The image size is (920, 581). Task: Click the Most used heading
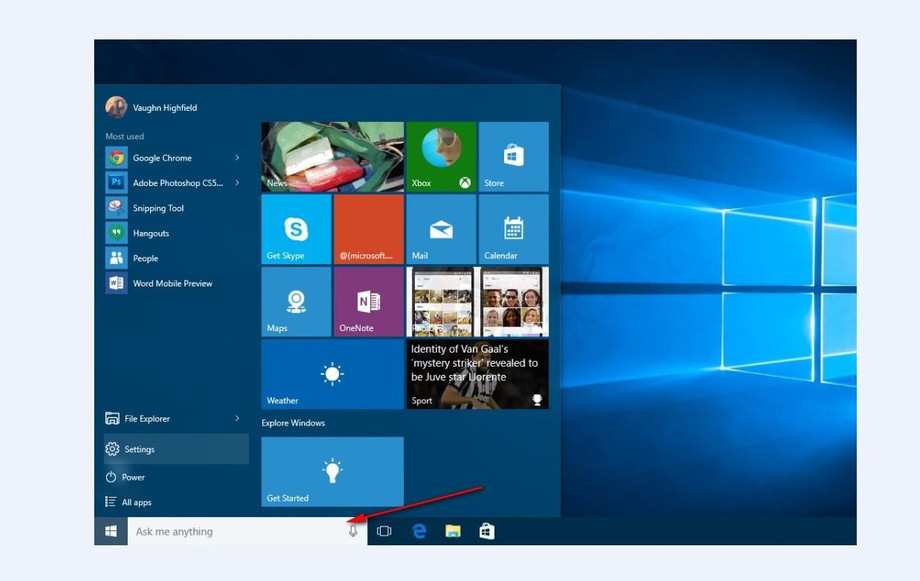[x=124, y=136]
